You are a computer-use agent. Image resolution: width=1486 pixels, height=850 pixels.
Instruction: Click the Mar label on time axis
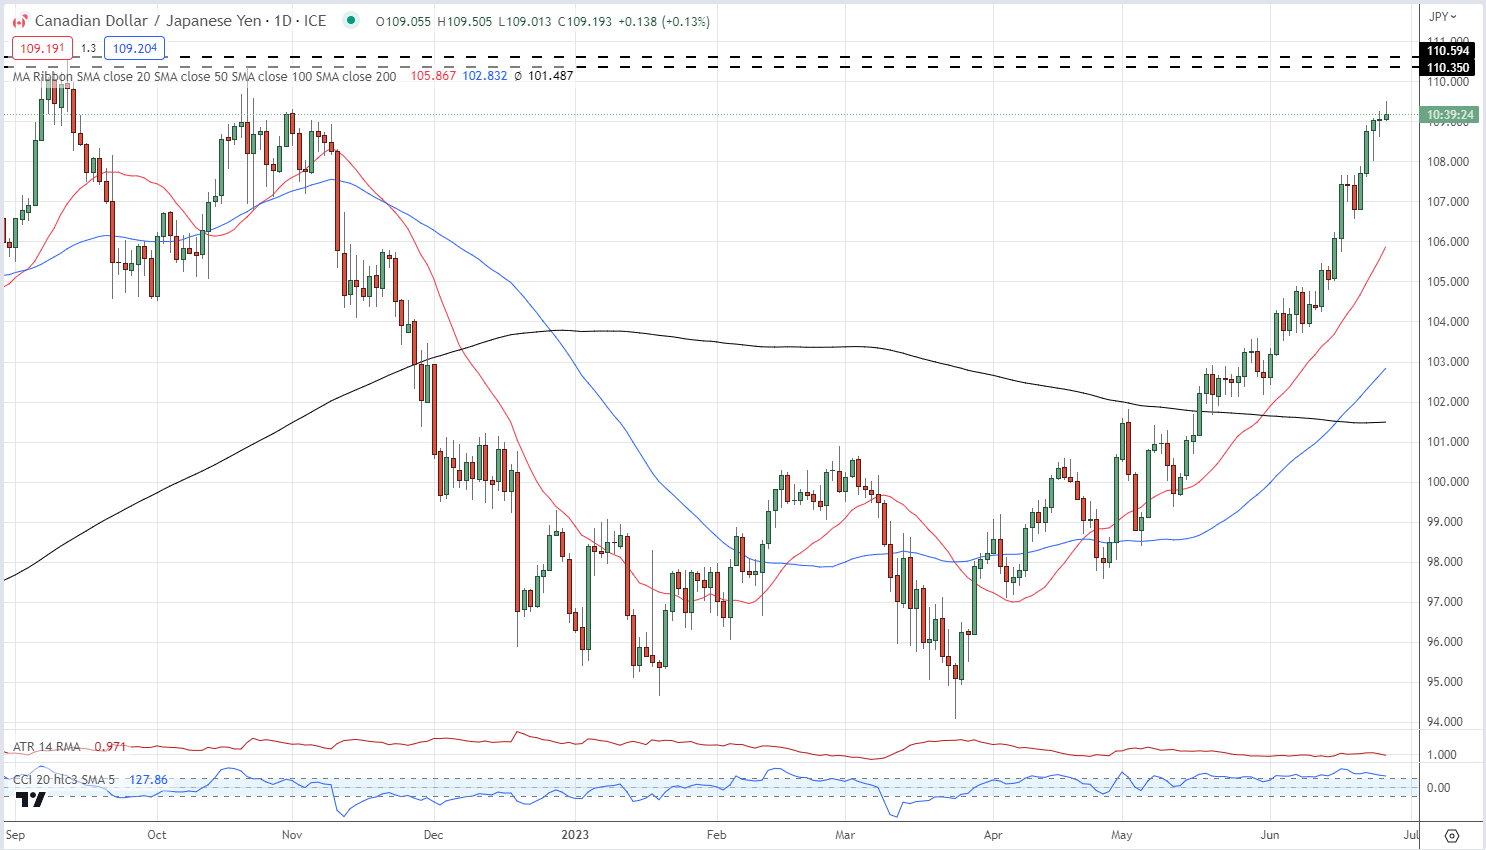point(845,834)
